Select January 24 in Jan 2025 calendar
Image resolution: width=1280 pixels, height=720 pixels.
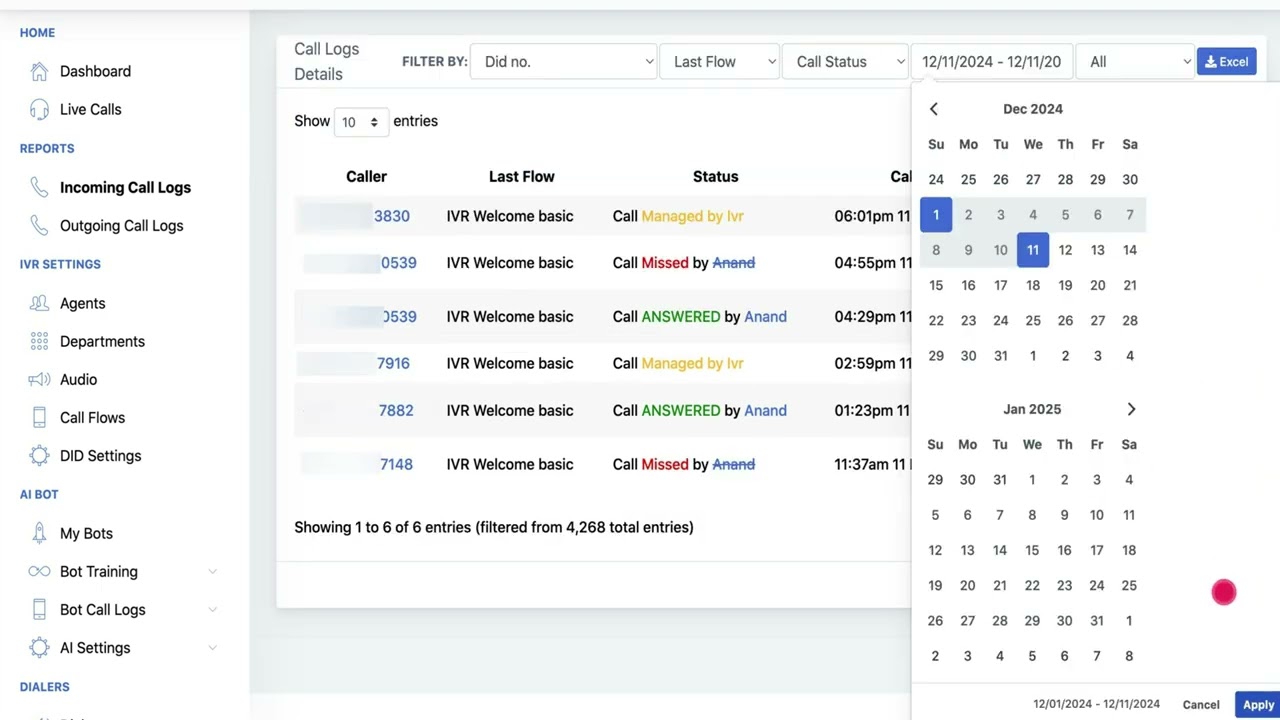point(1097,585)
